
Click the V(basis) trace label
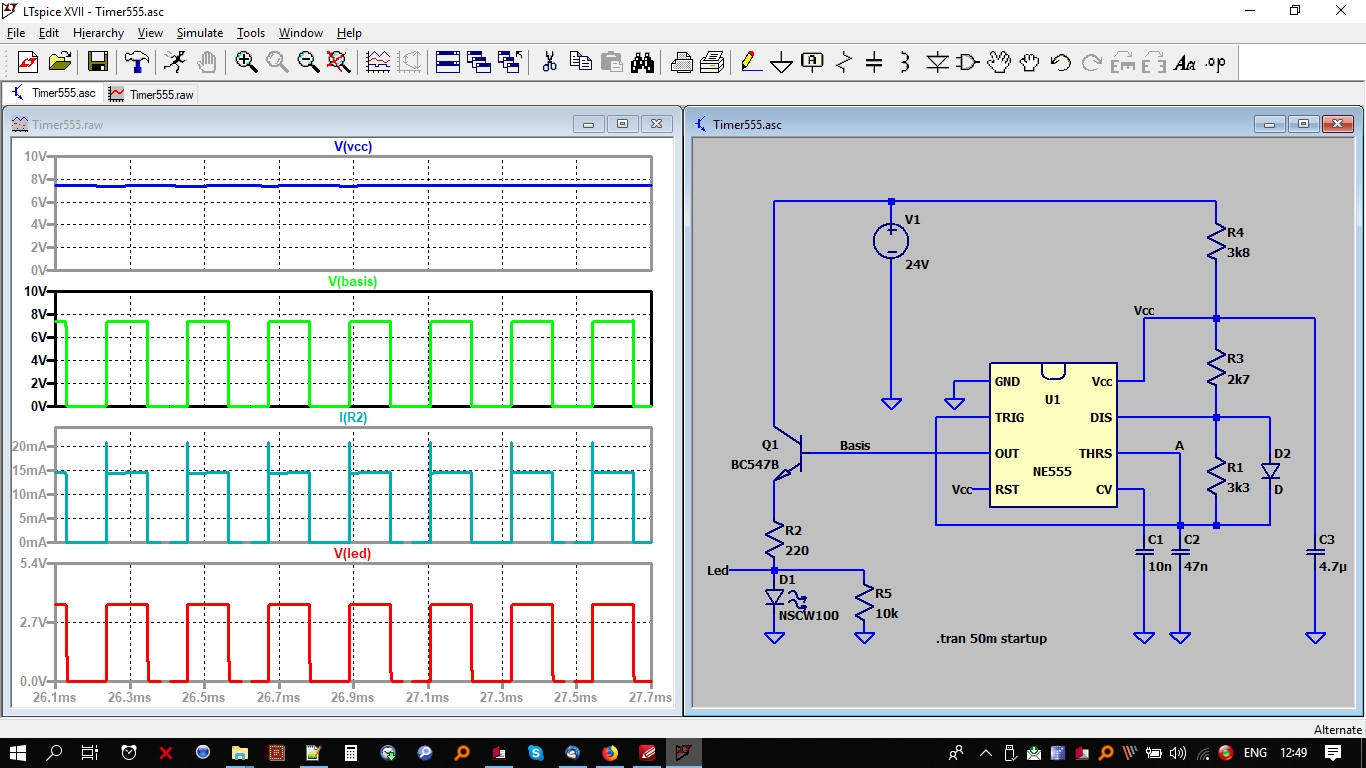tap(353, 282)
